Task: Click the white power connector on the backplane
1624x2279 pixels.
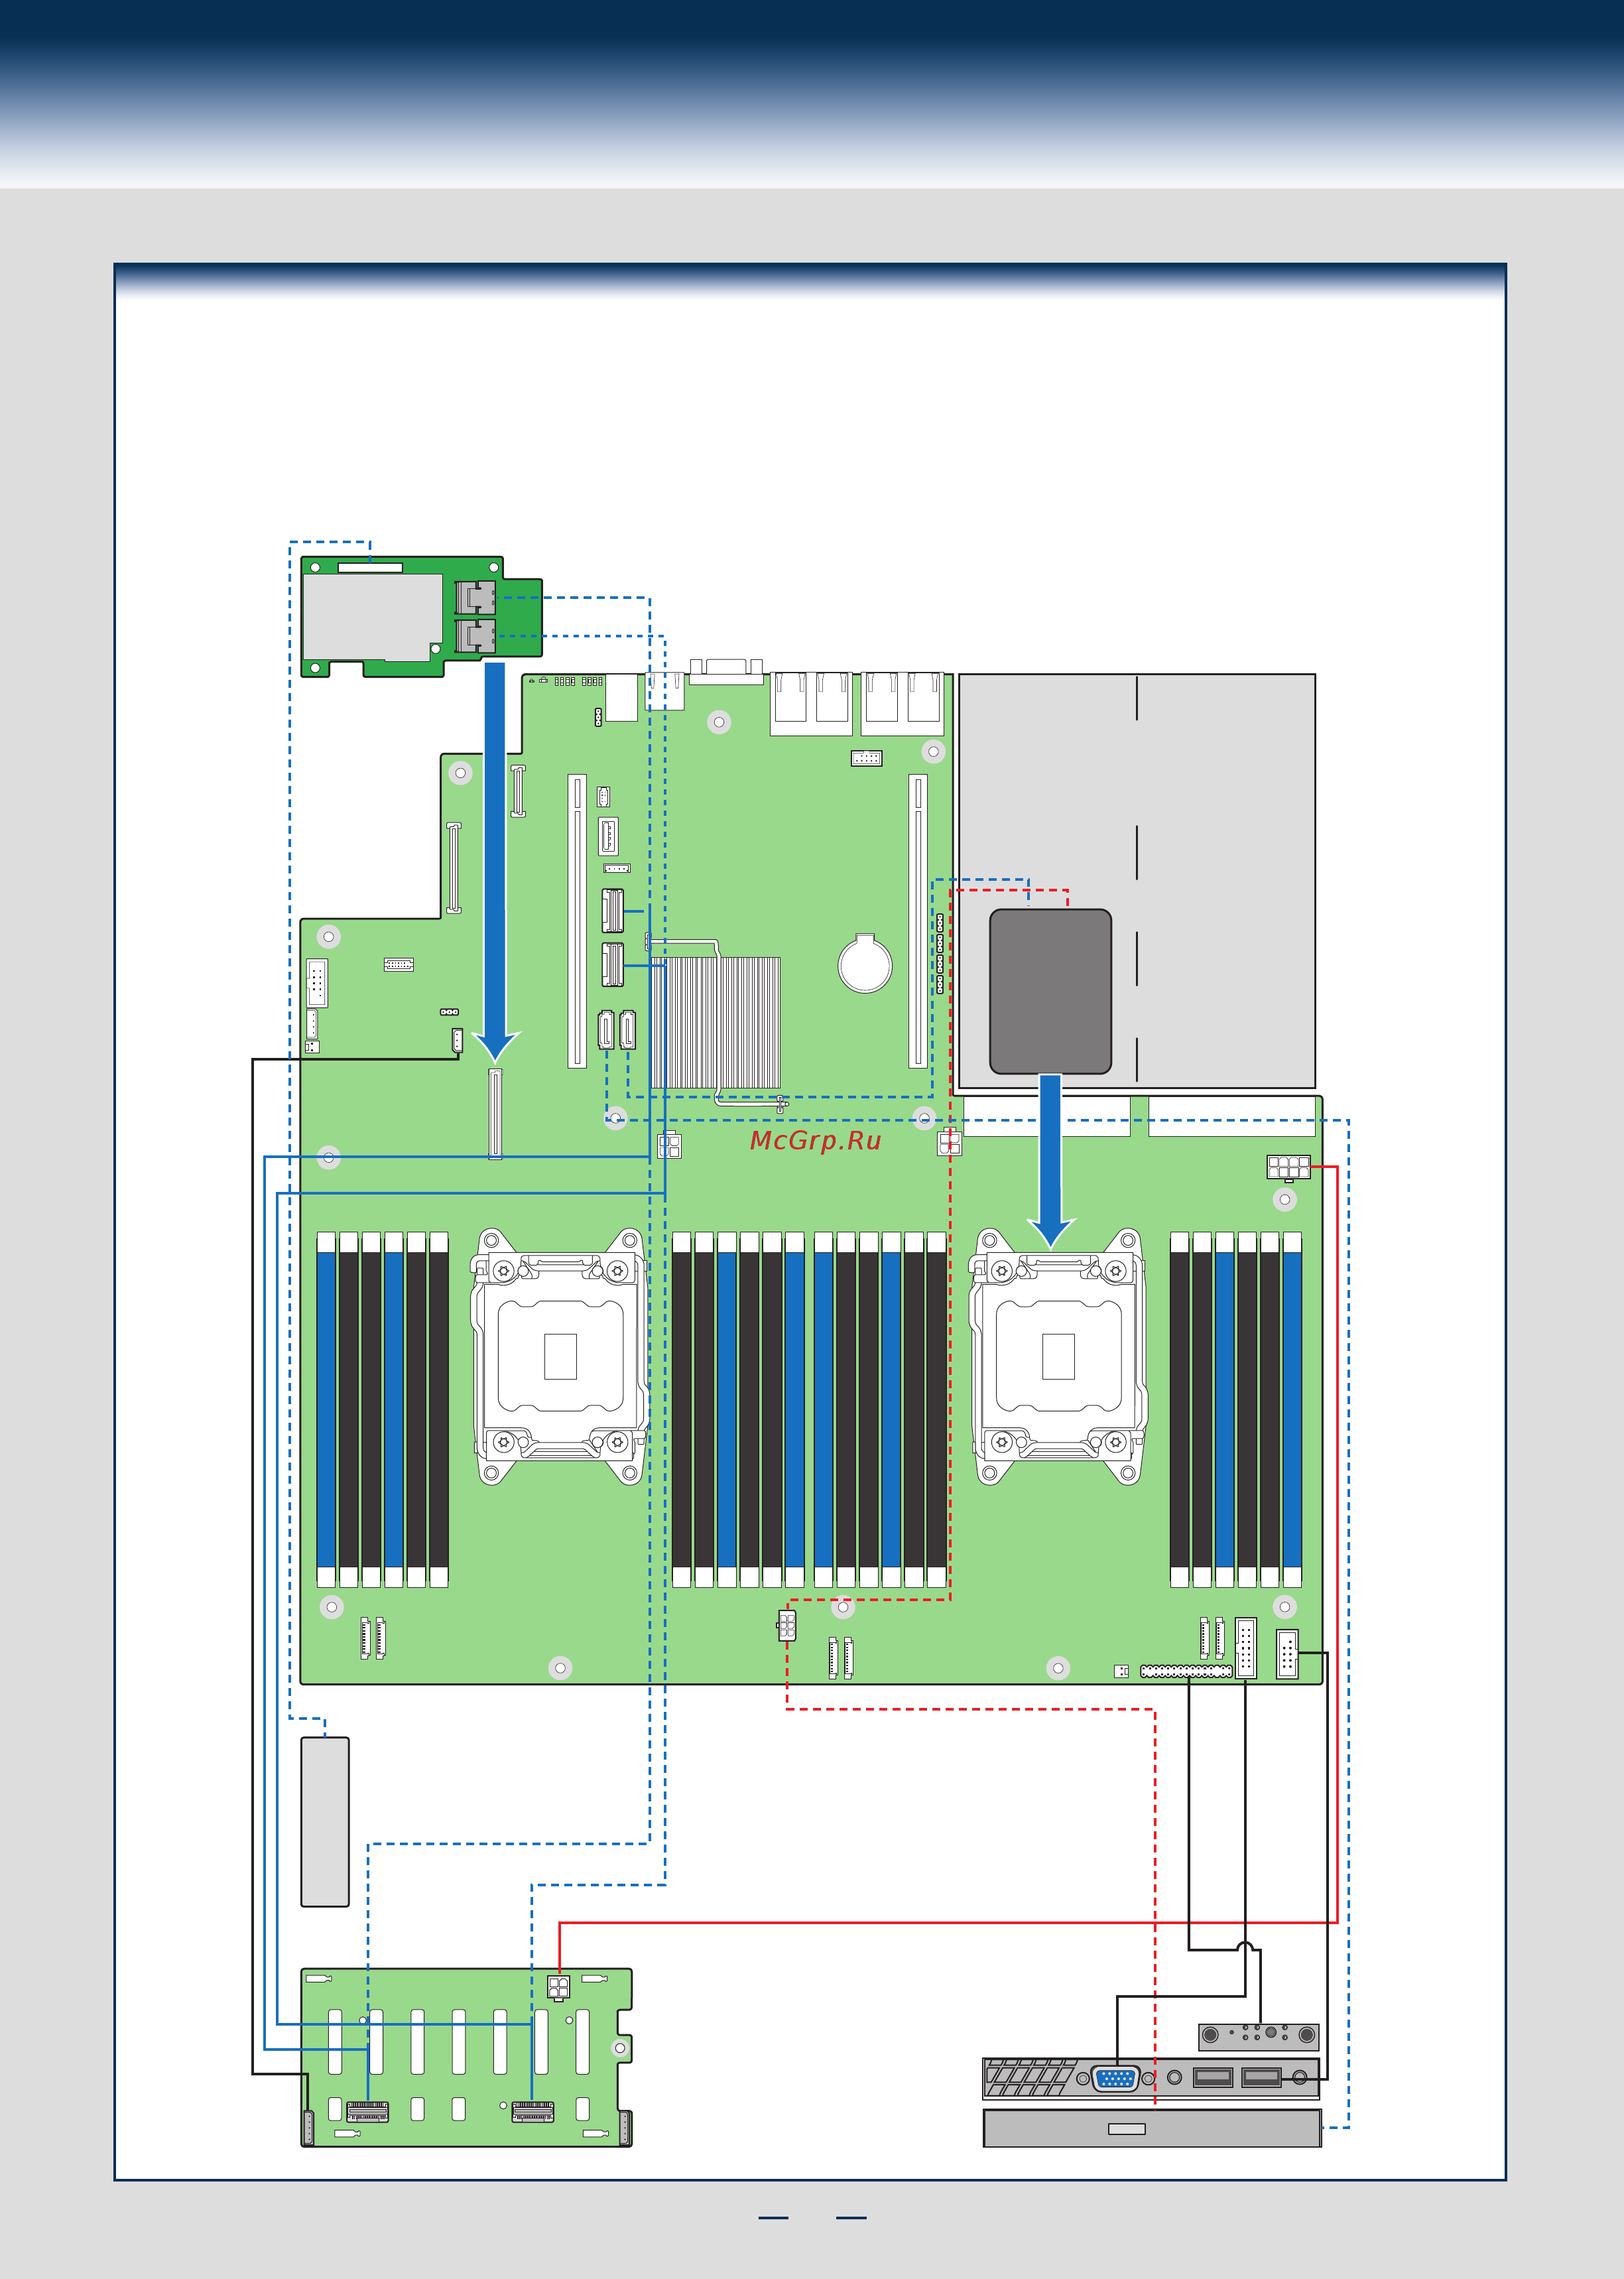Action: coord(559,1987)
